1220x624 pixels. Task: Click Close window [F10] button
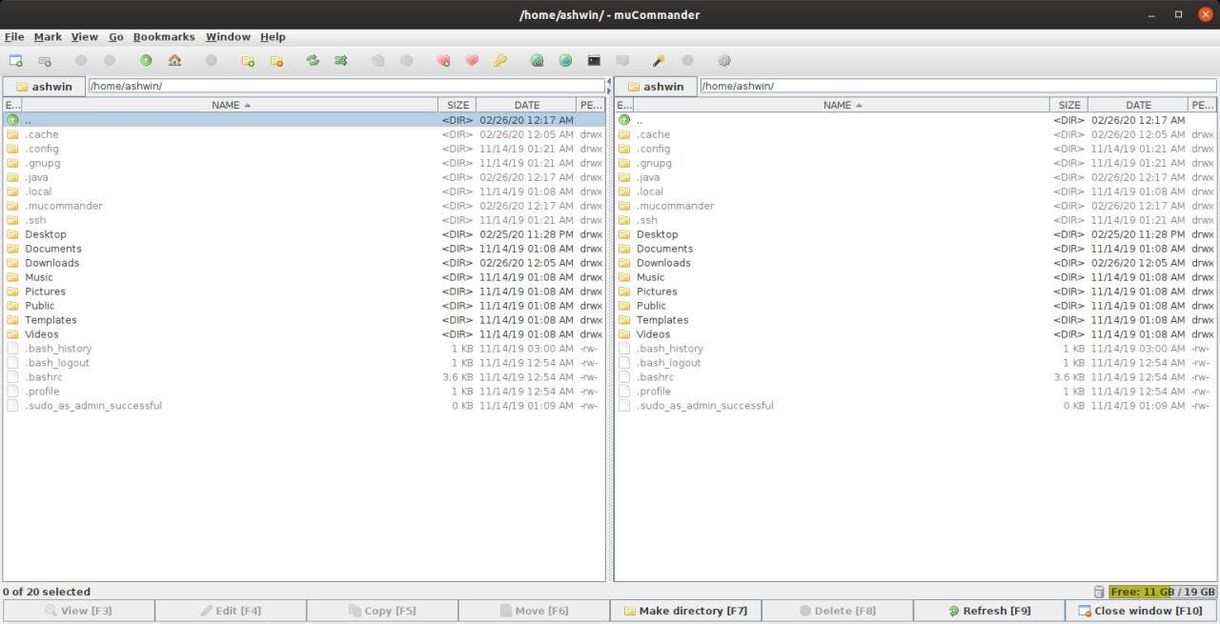click(1141, 611)
